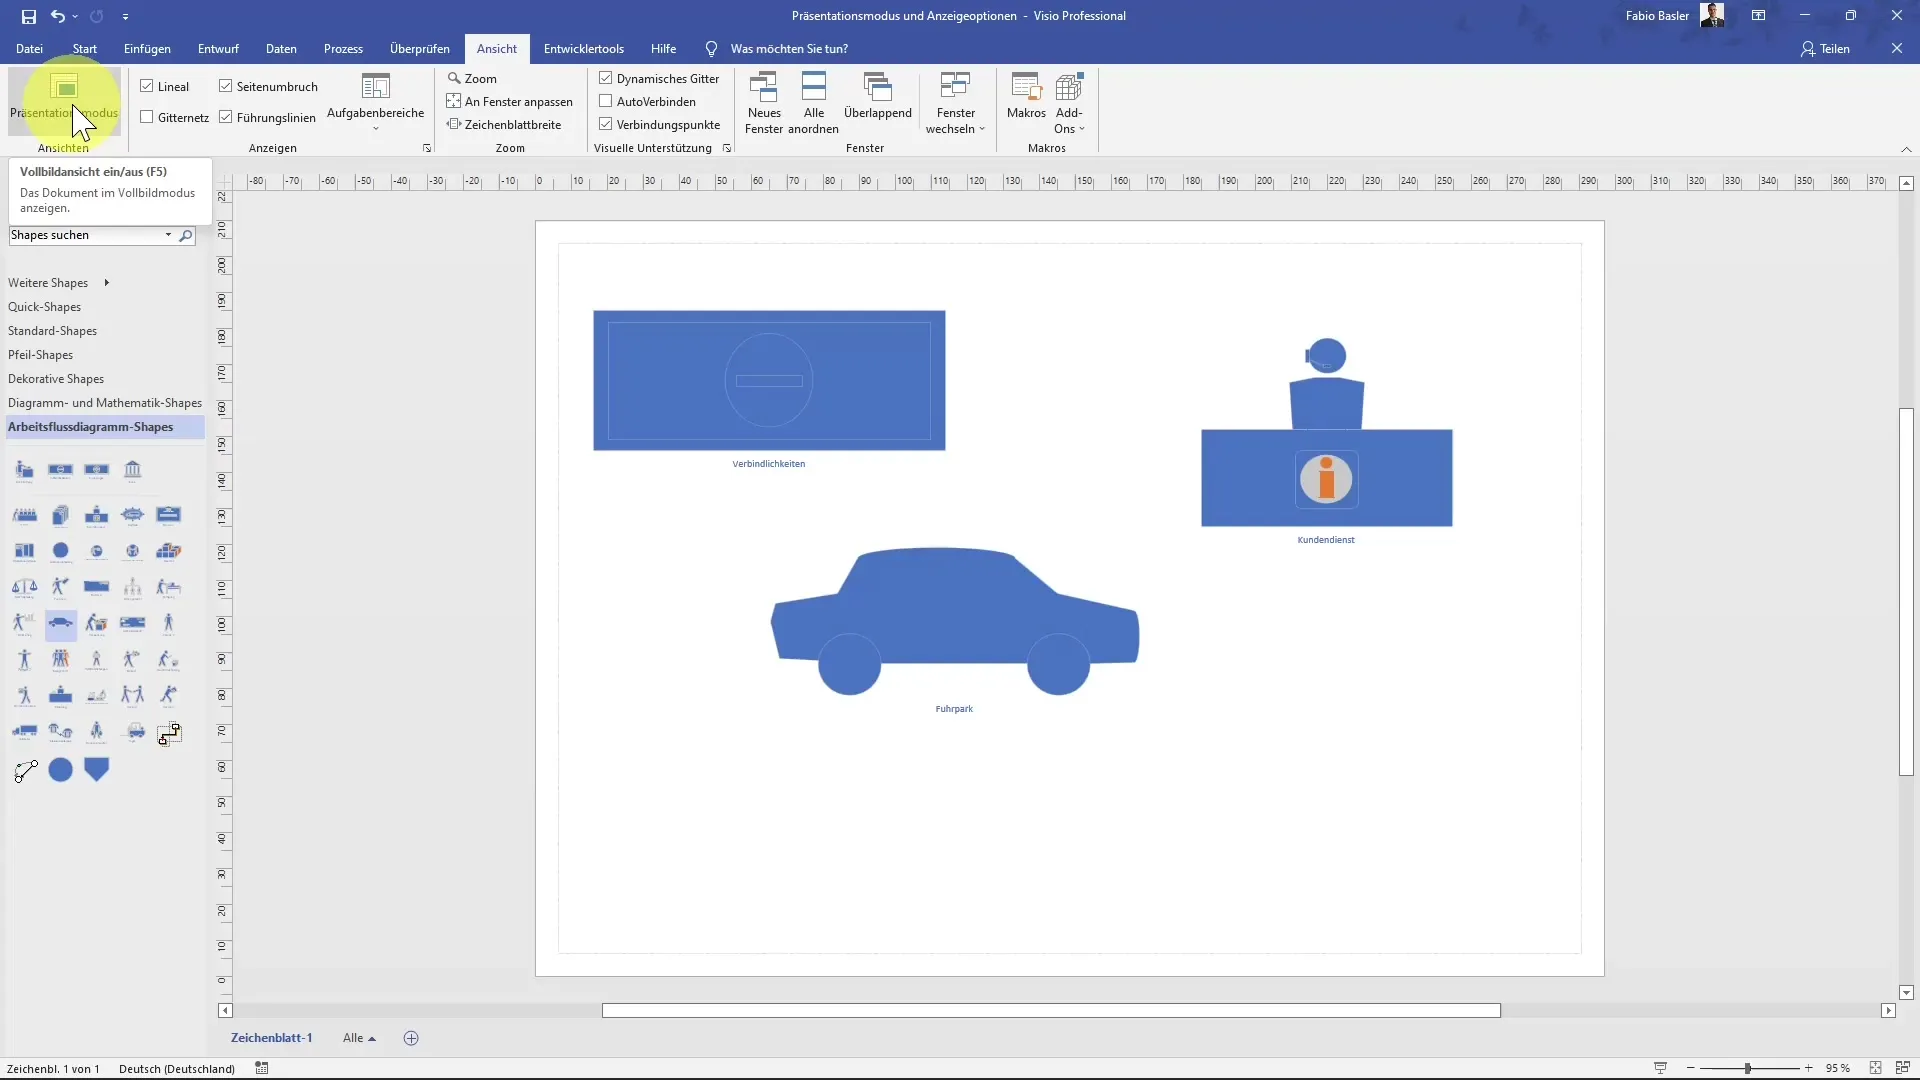Open the Shapes suchen dropdown arrow
The width and height of the screenshot is (1920, 1080).
168,235
